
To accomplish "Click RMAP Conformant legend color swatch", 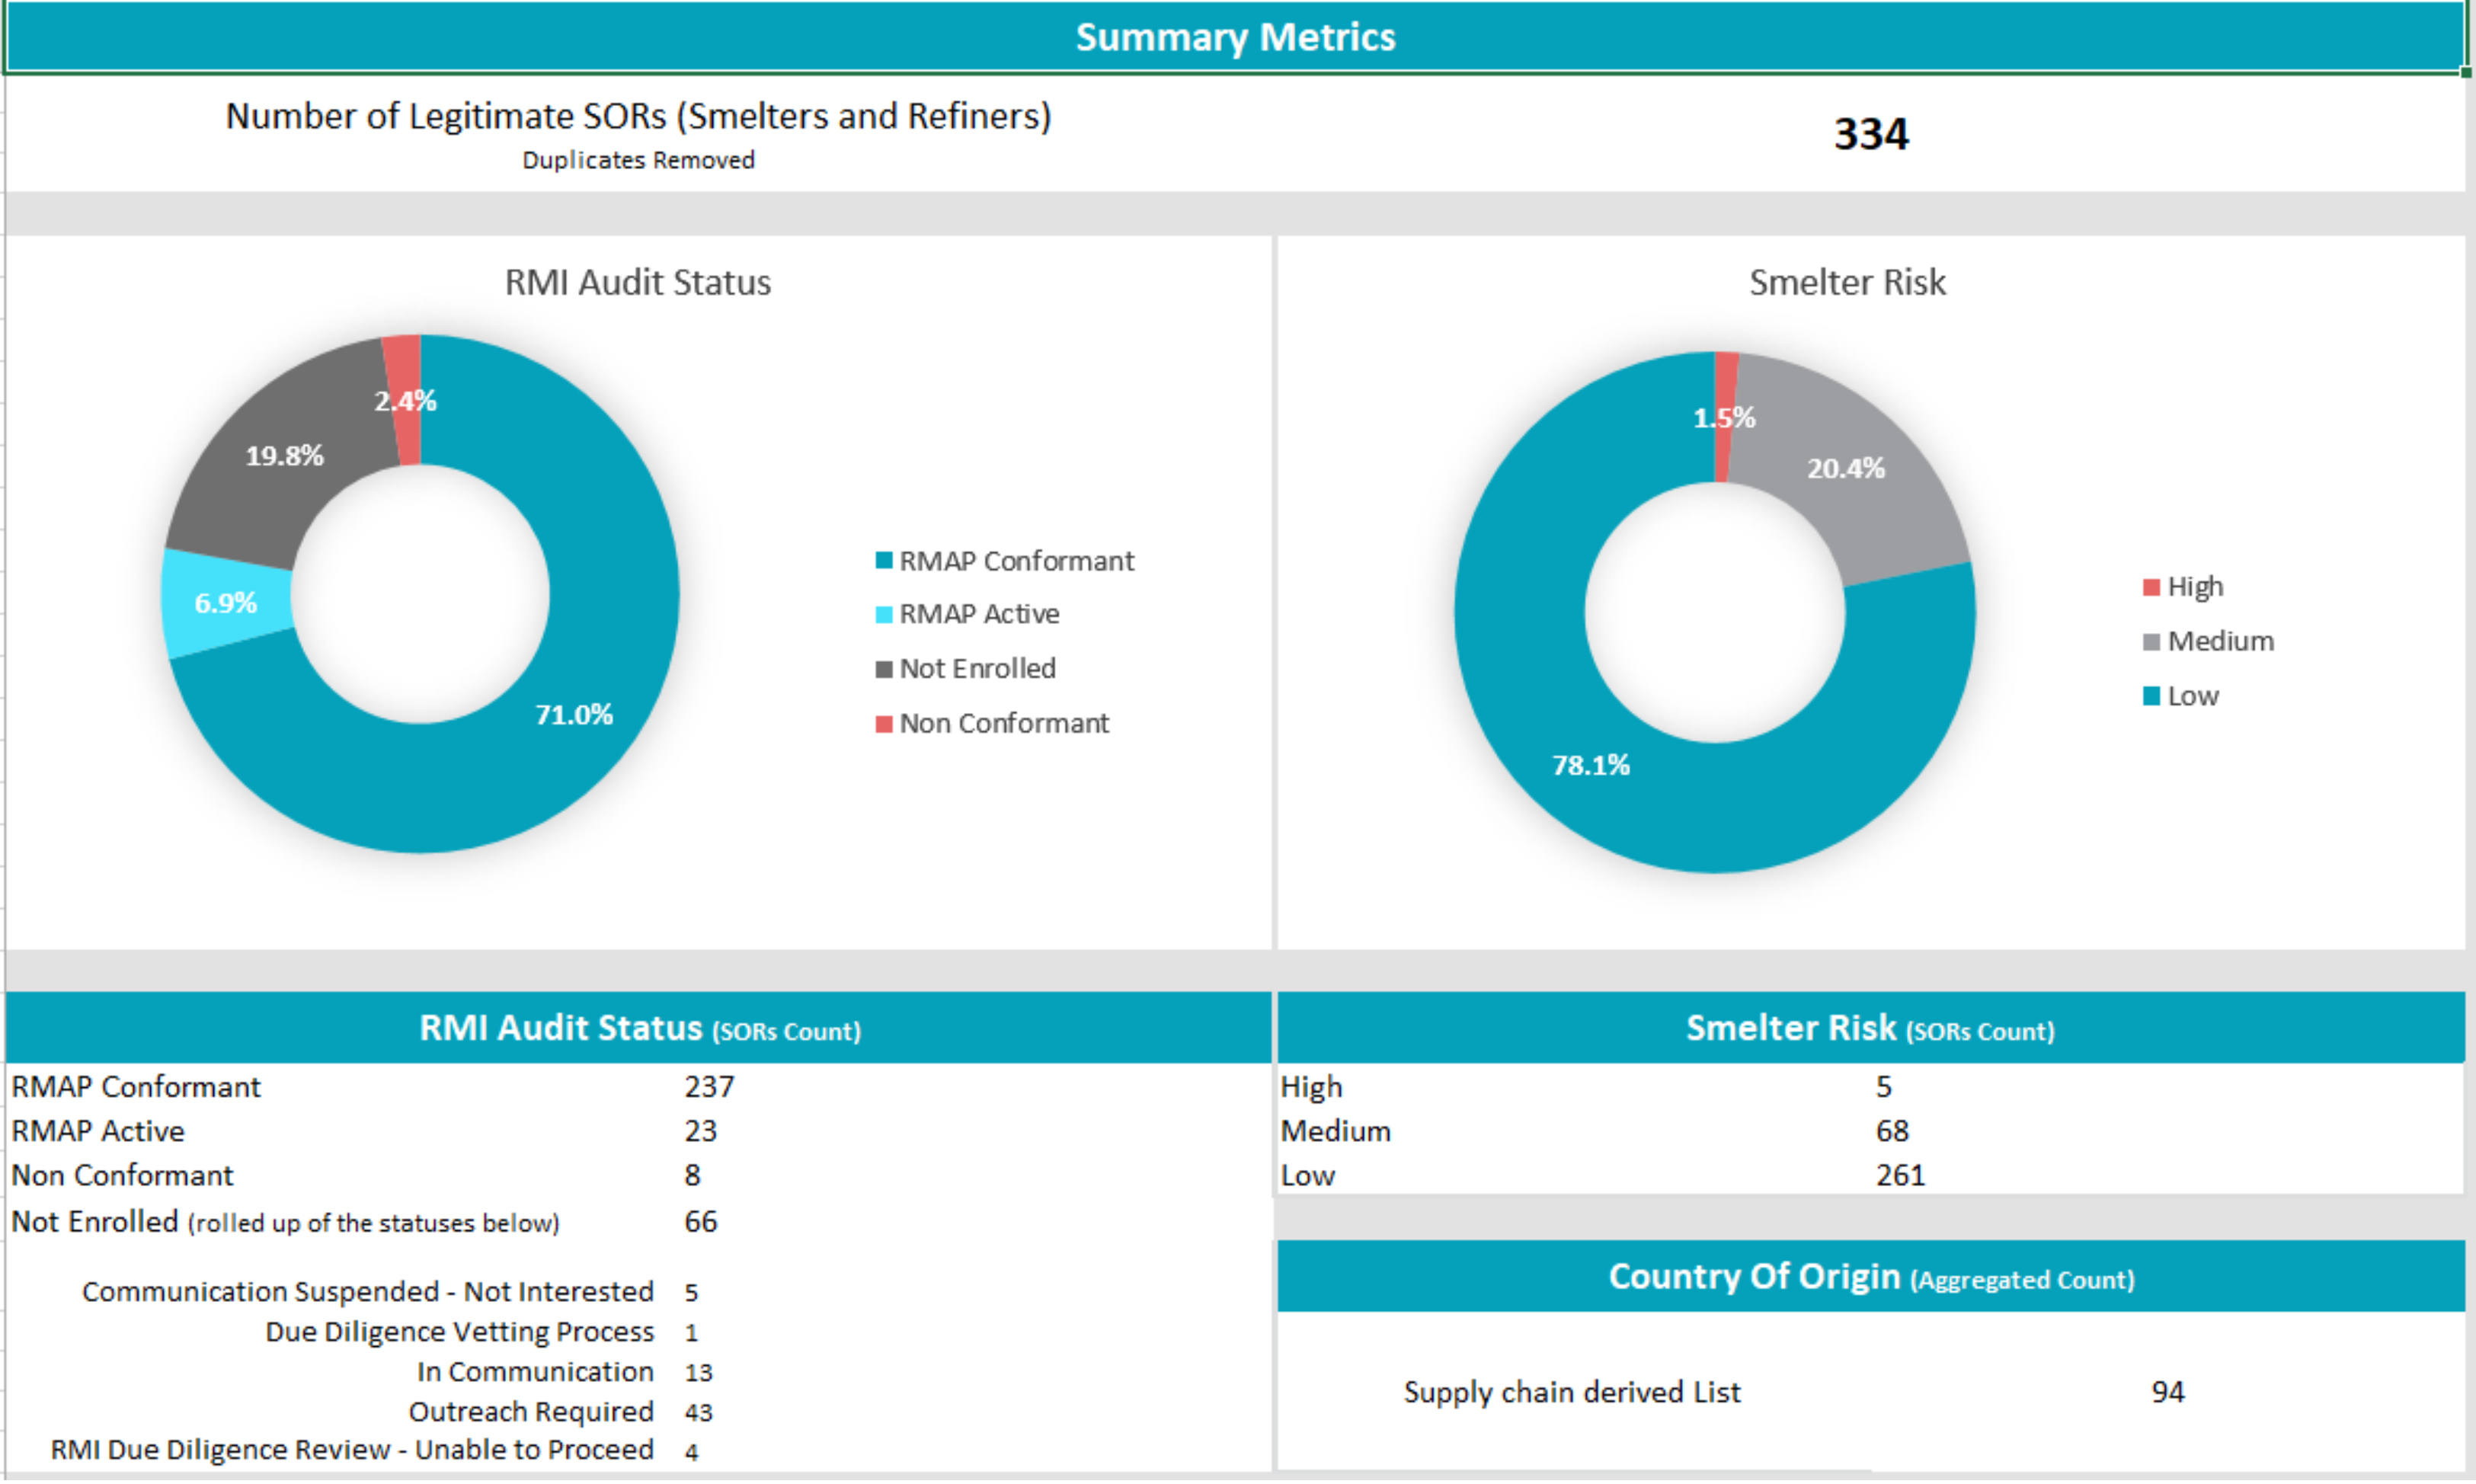I will [884, 561].
